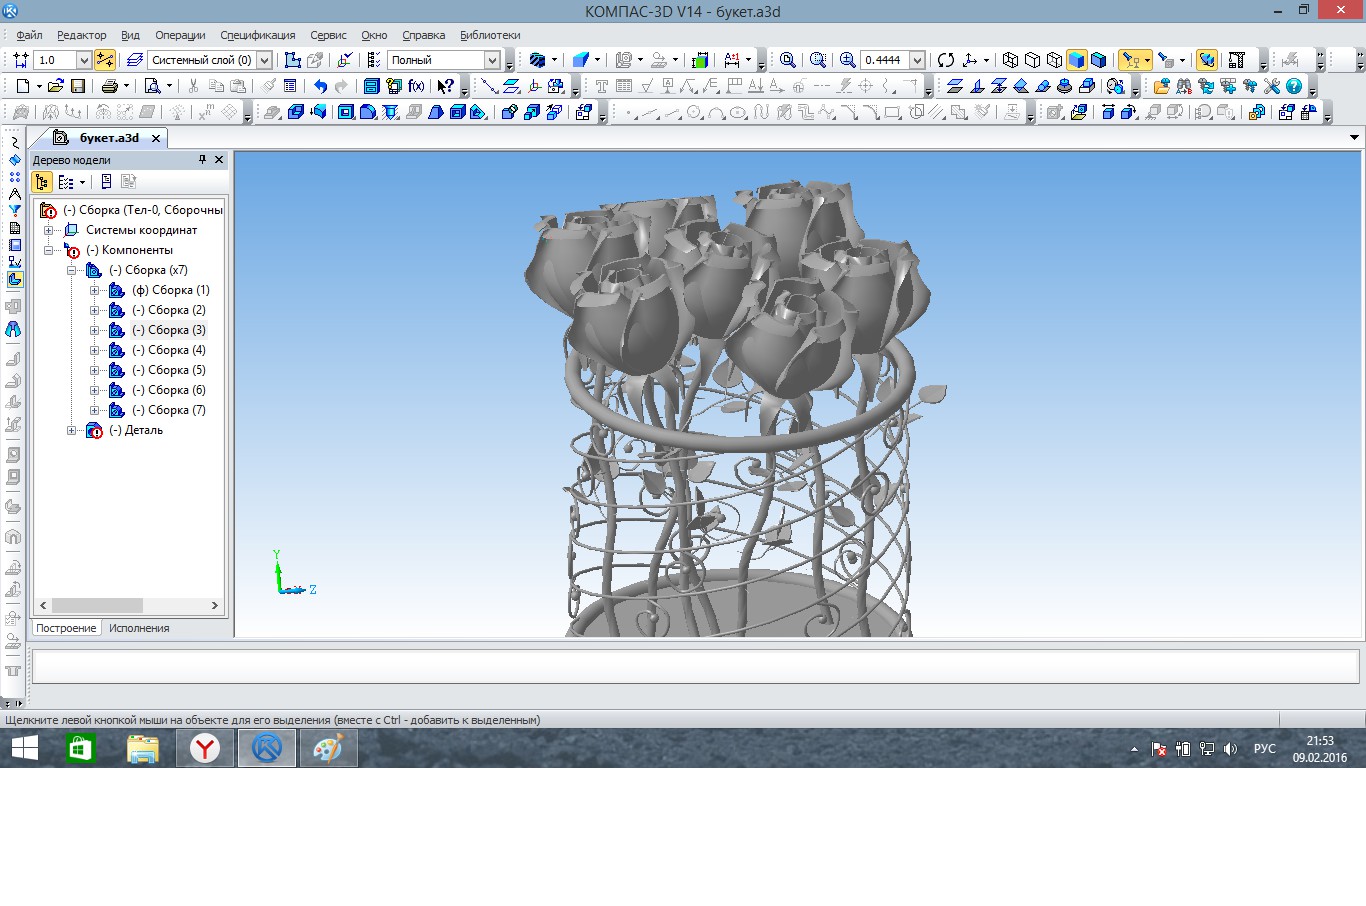Toggle the shaded rendering display mode
The height and width of the screenshot is (906, 1366).
[x=1076, y=60]
